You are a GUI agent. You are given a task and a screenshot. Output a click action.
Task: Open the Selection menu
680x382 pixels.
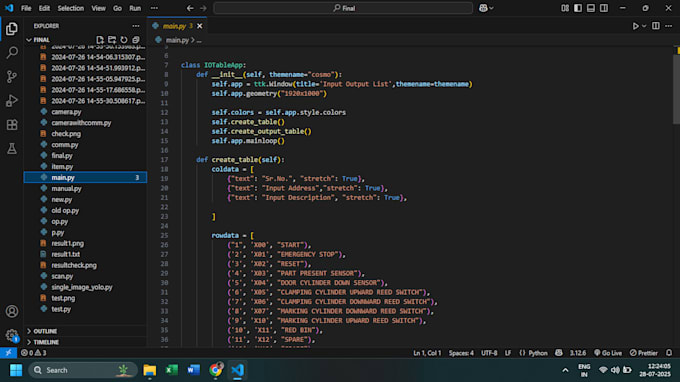(x=71, y=8)
